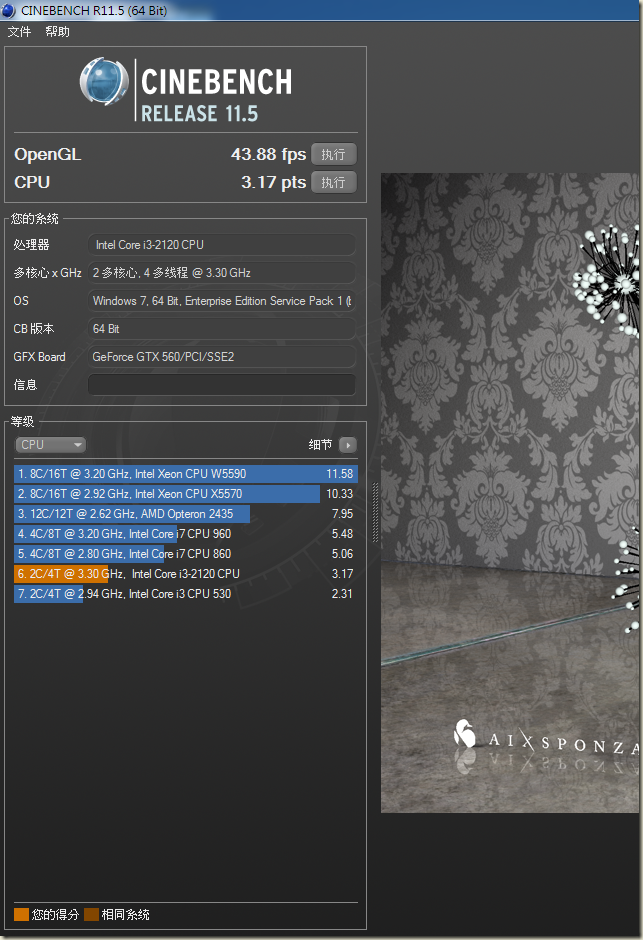Select the OS field Windows 7 64 Bit
The image size is (643, 940).
click(222, 301)
